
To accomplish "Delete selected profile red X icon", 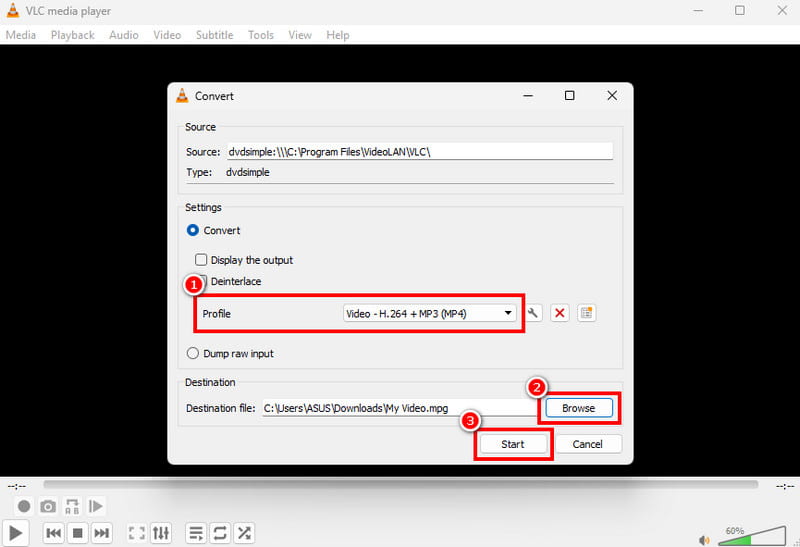I will click(x=560, y=313).
